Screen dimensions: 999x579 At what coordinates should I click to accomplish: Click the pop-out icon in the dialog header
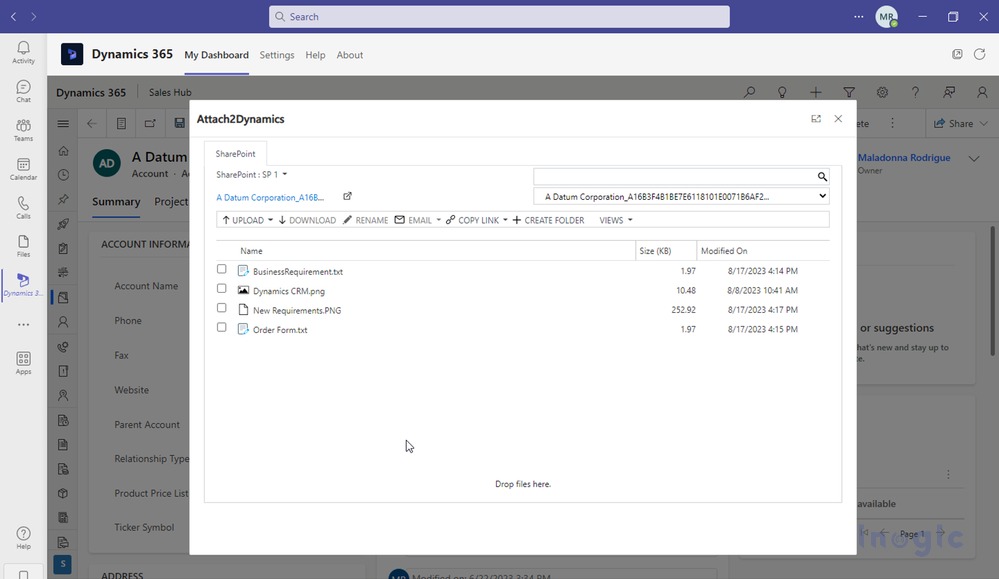pos(816,119)
